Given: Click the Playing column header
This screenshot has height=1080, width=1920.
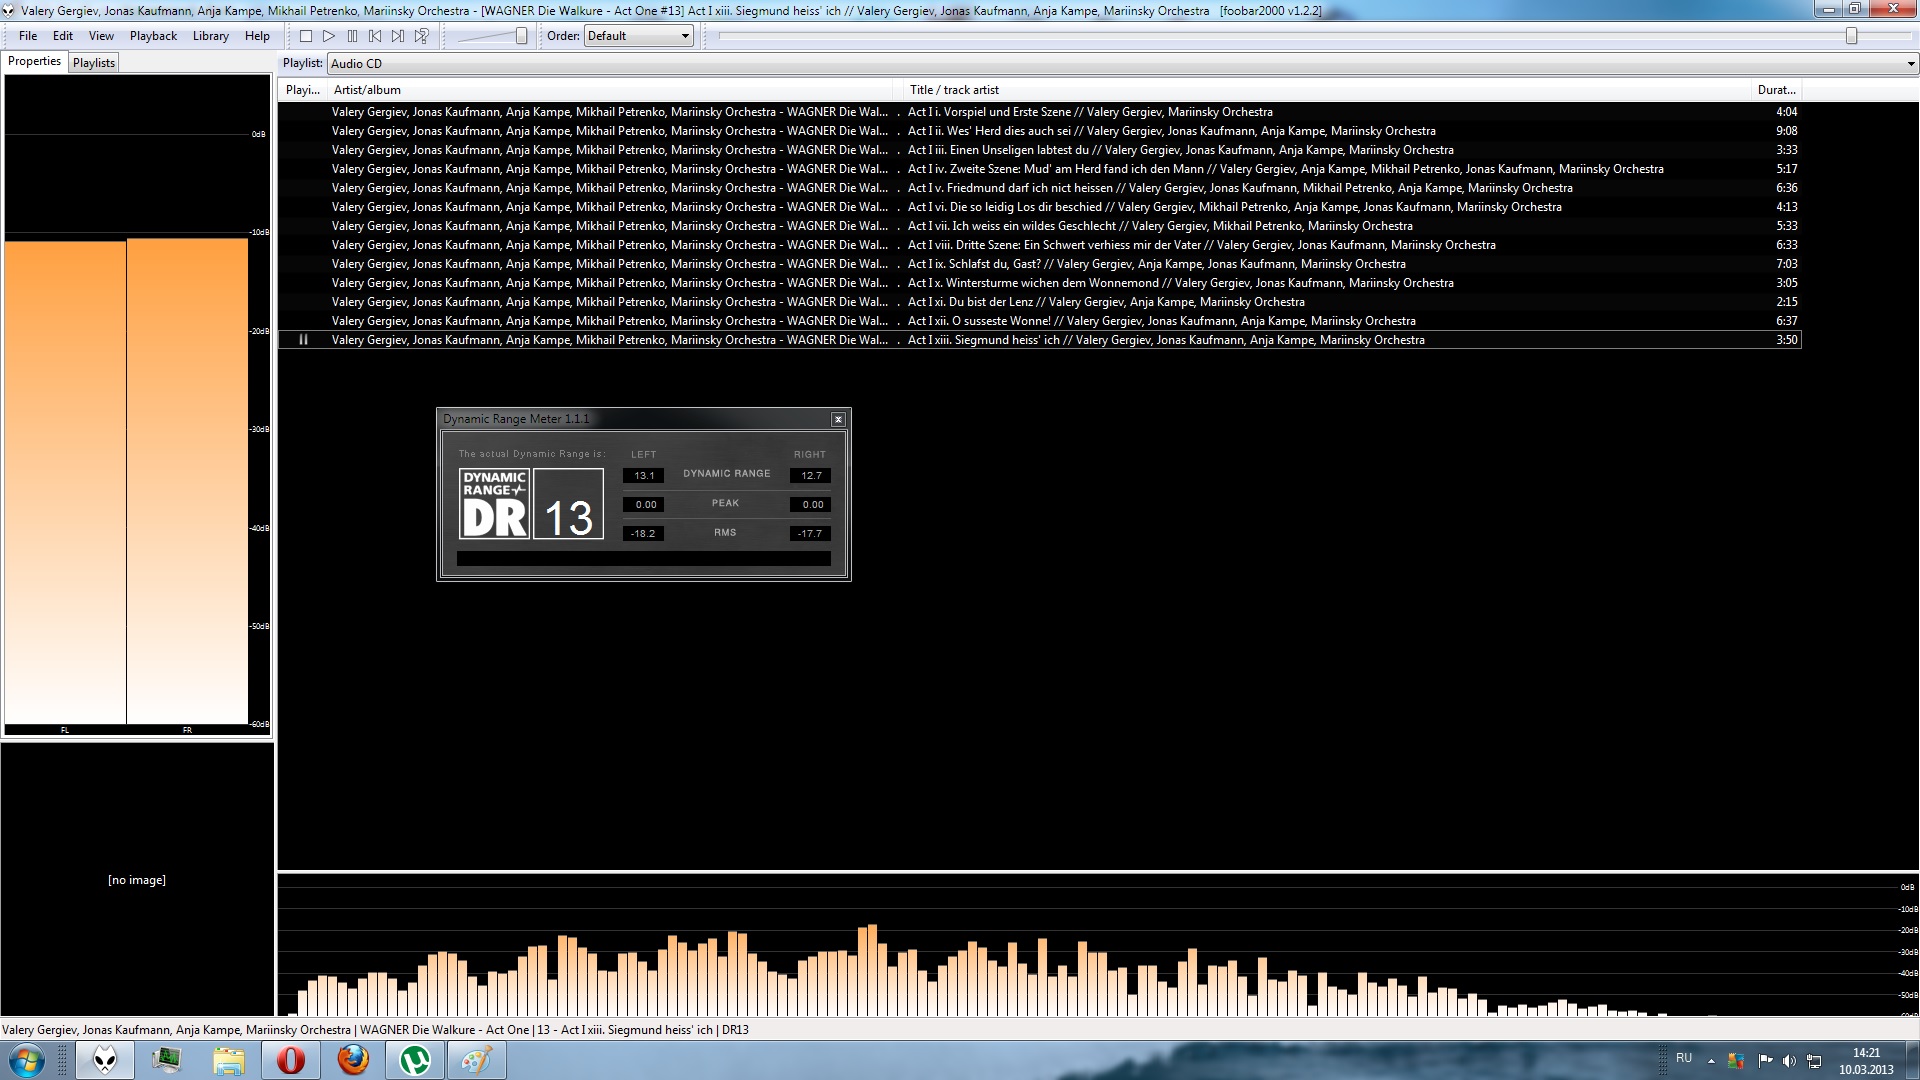Looking at the screenshot, I should pyautogui.click(x=303, y=90).
